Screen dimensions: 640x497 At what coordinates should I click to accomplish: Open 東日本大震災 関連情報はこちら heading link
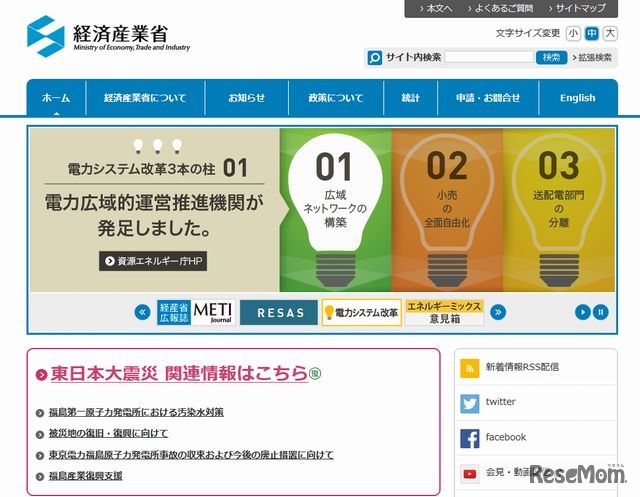(x=179, y=373)
